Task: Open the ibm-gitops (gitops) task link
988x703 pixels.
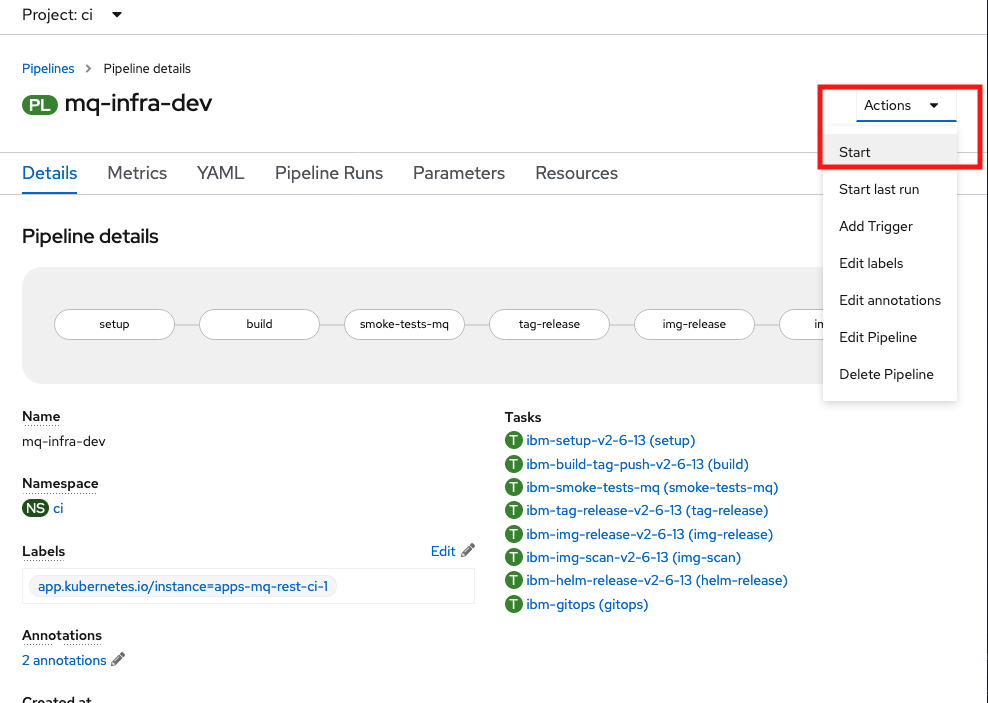Action: pos(587,604)
